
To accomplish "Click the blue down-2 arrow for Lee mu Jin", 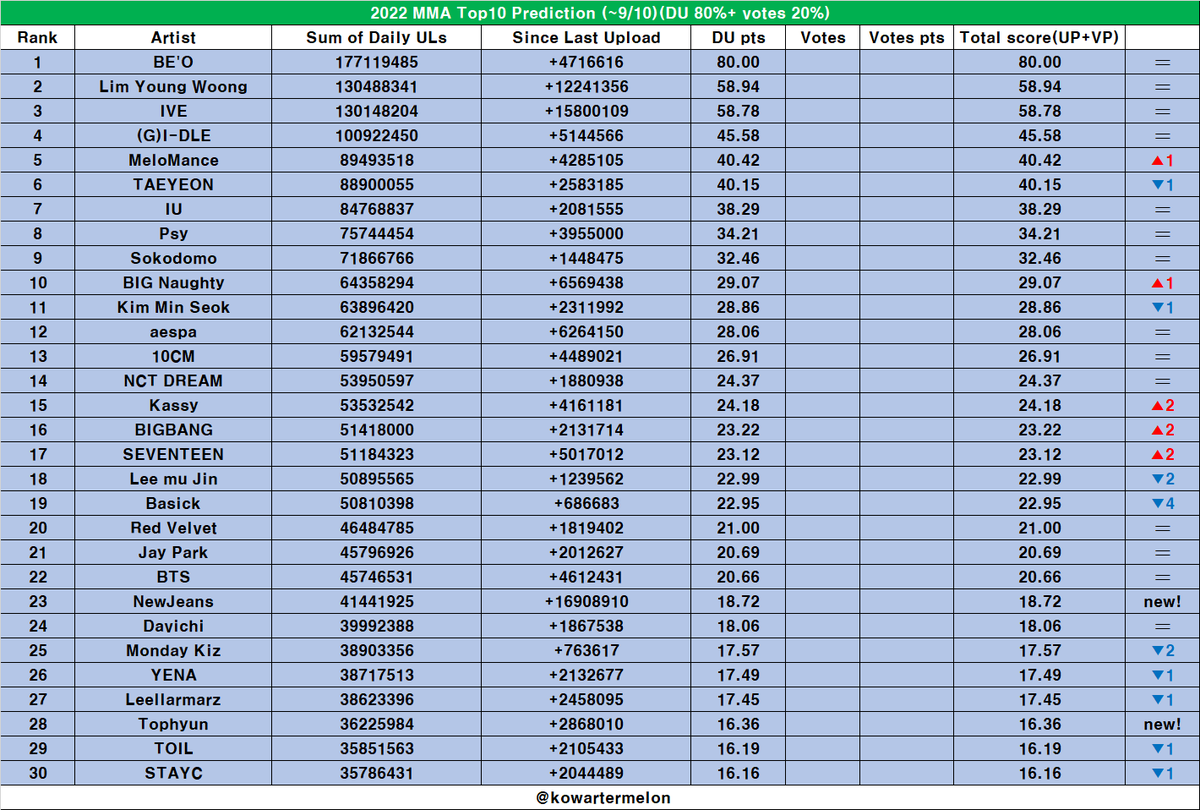I will (x=1162, y=479).
